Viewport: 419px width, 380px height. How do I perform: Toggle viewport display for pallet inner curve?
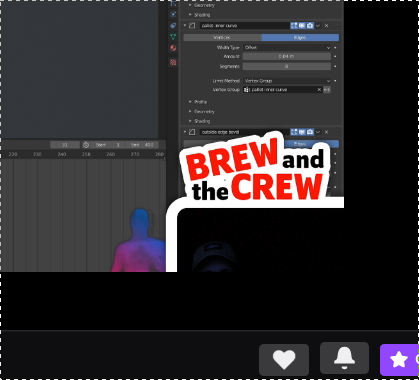point(302,26)
